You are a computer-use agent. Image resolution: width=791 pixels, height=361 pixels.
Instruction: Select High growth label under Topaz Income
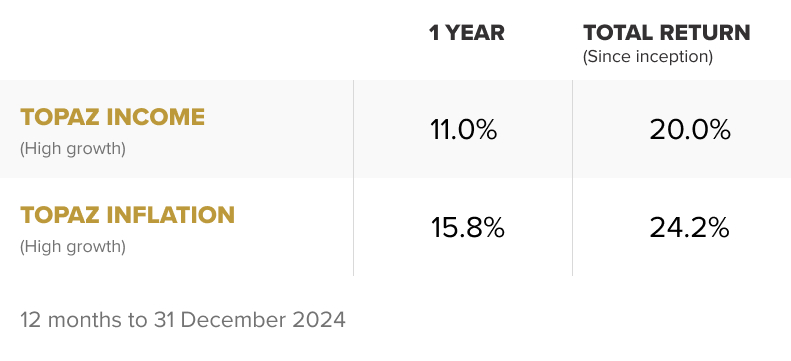click(x=73, y=149)
